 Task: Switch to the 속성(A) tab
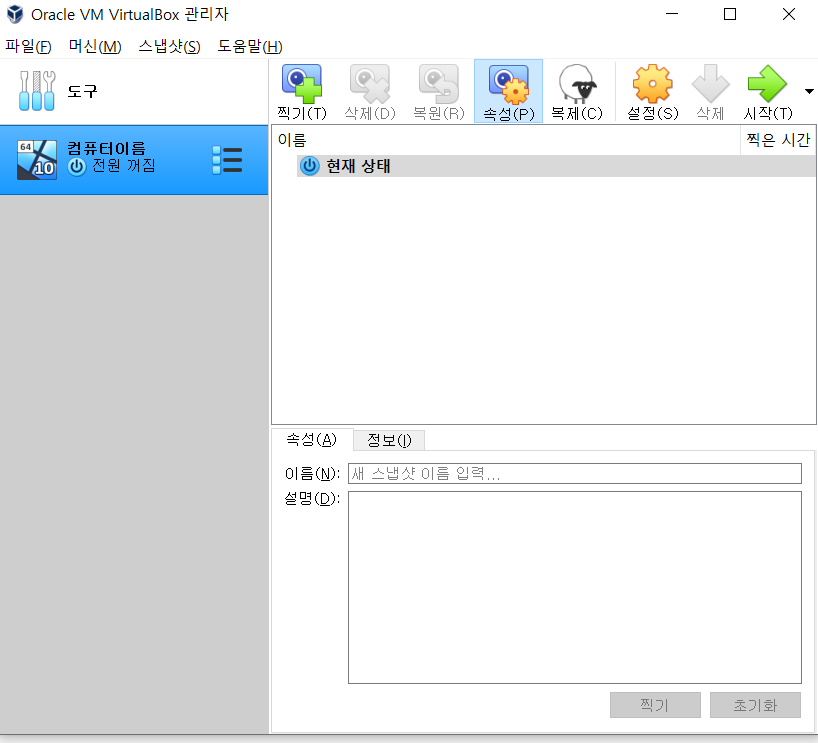[312, 440]
